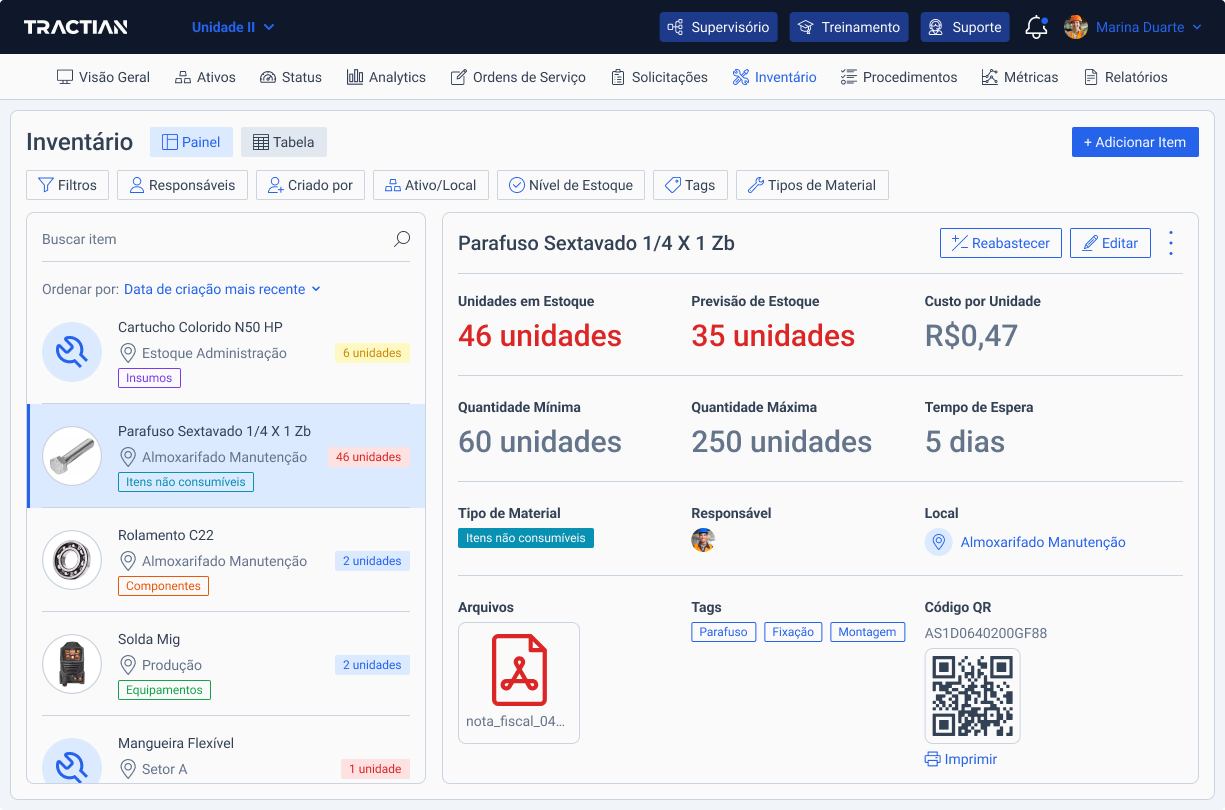The width and height of the screenshot is (1225, 810).
Task: Click the Almoxarifado Manutenção location pin icon
Action: [938, 542]
